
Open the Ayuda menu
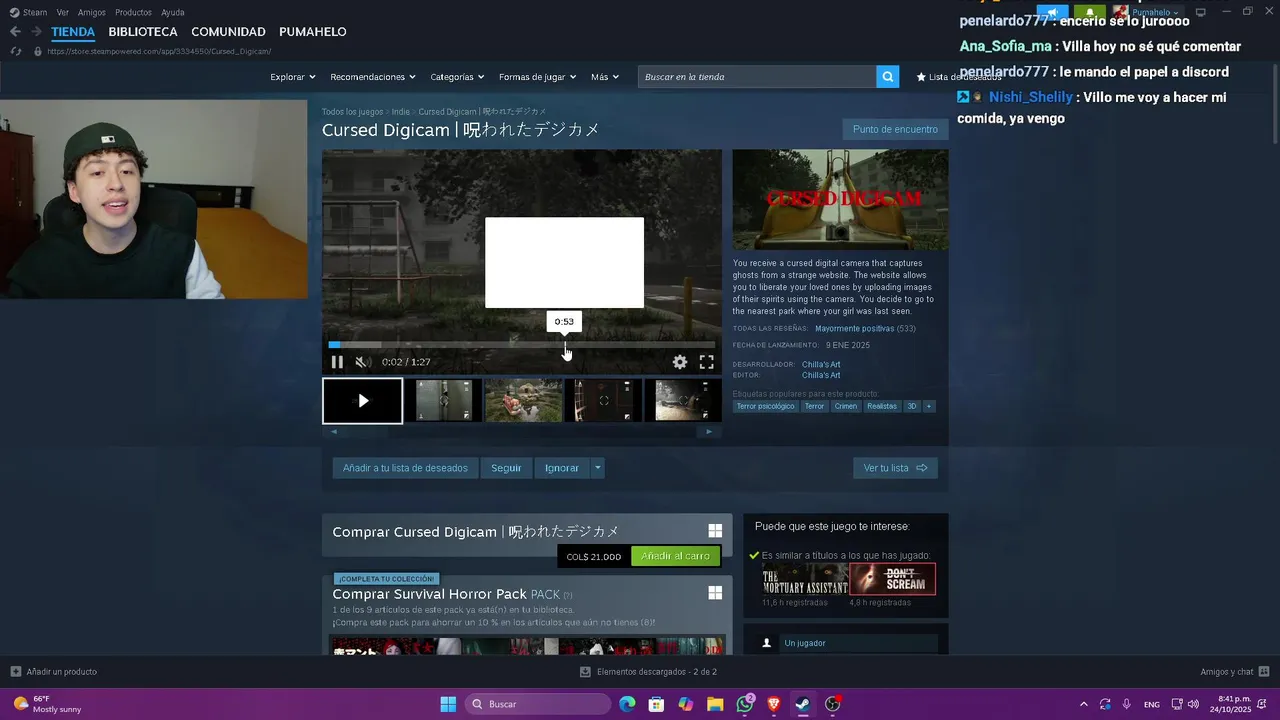[x=172, y=12]
